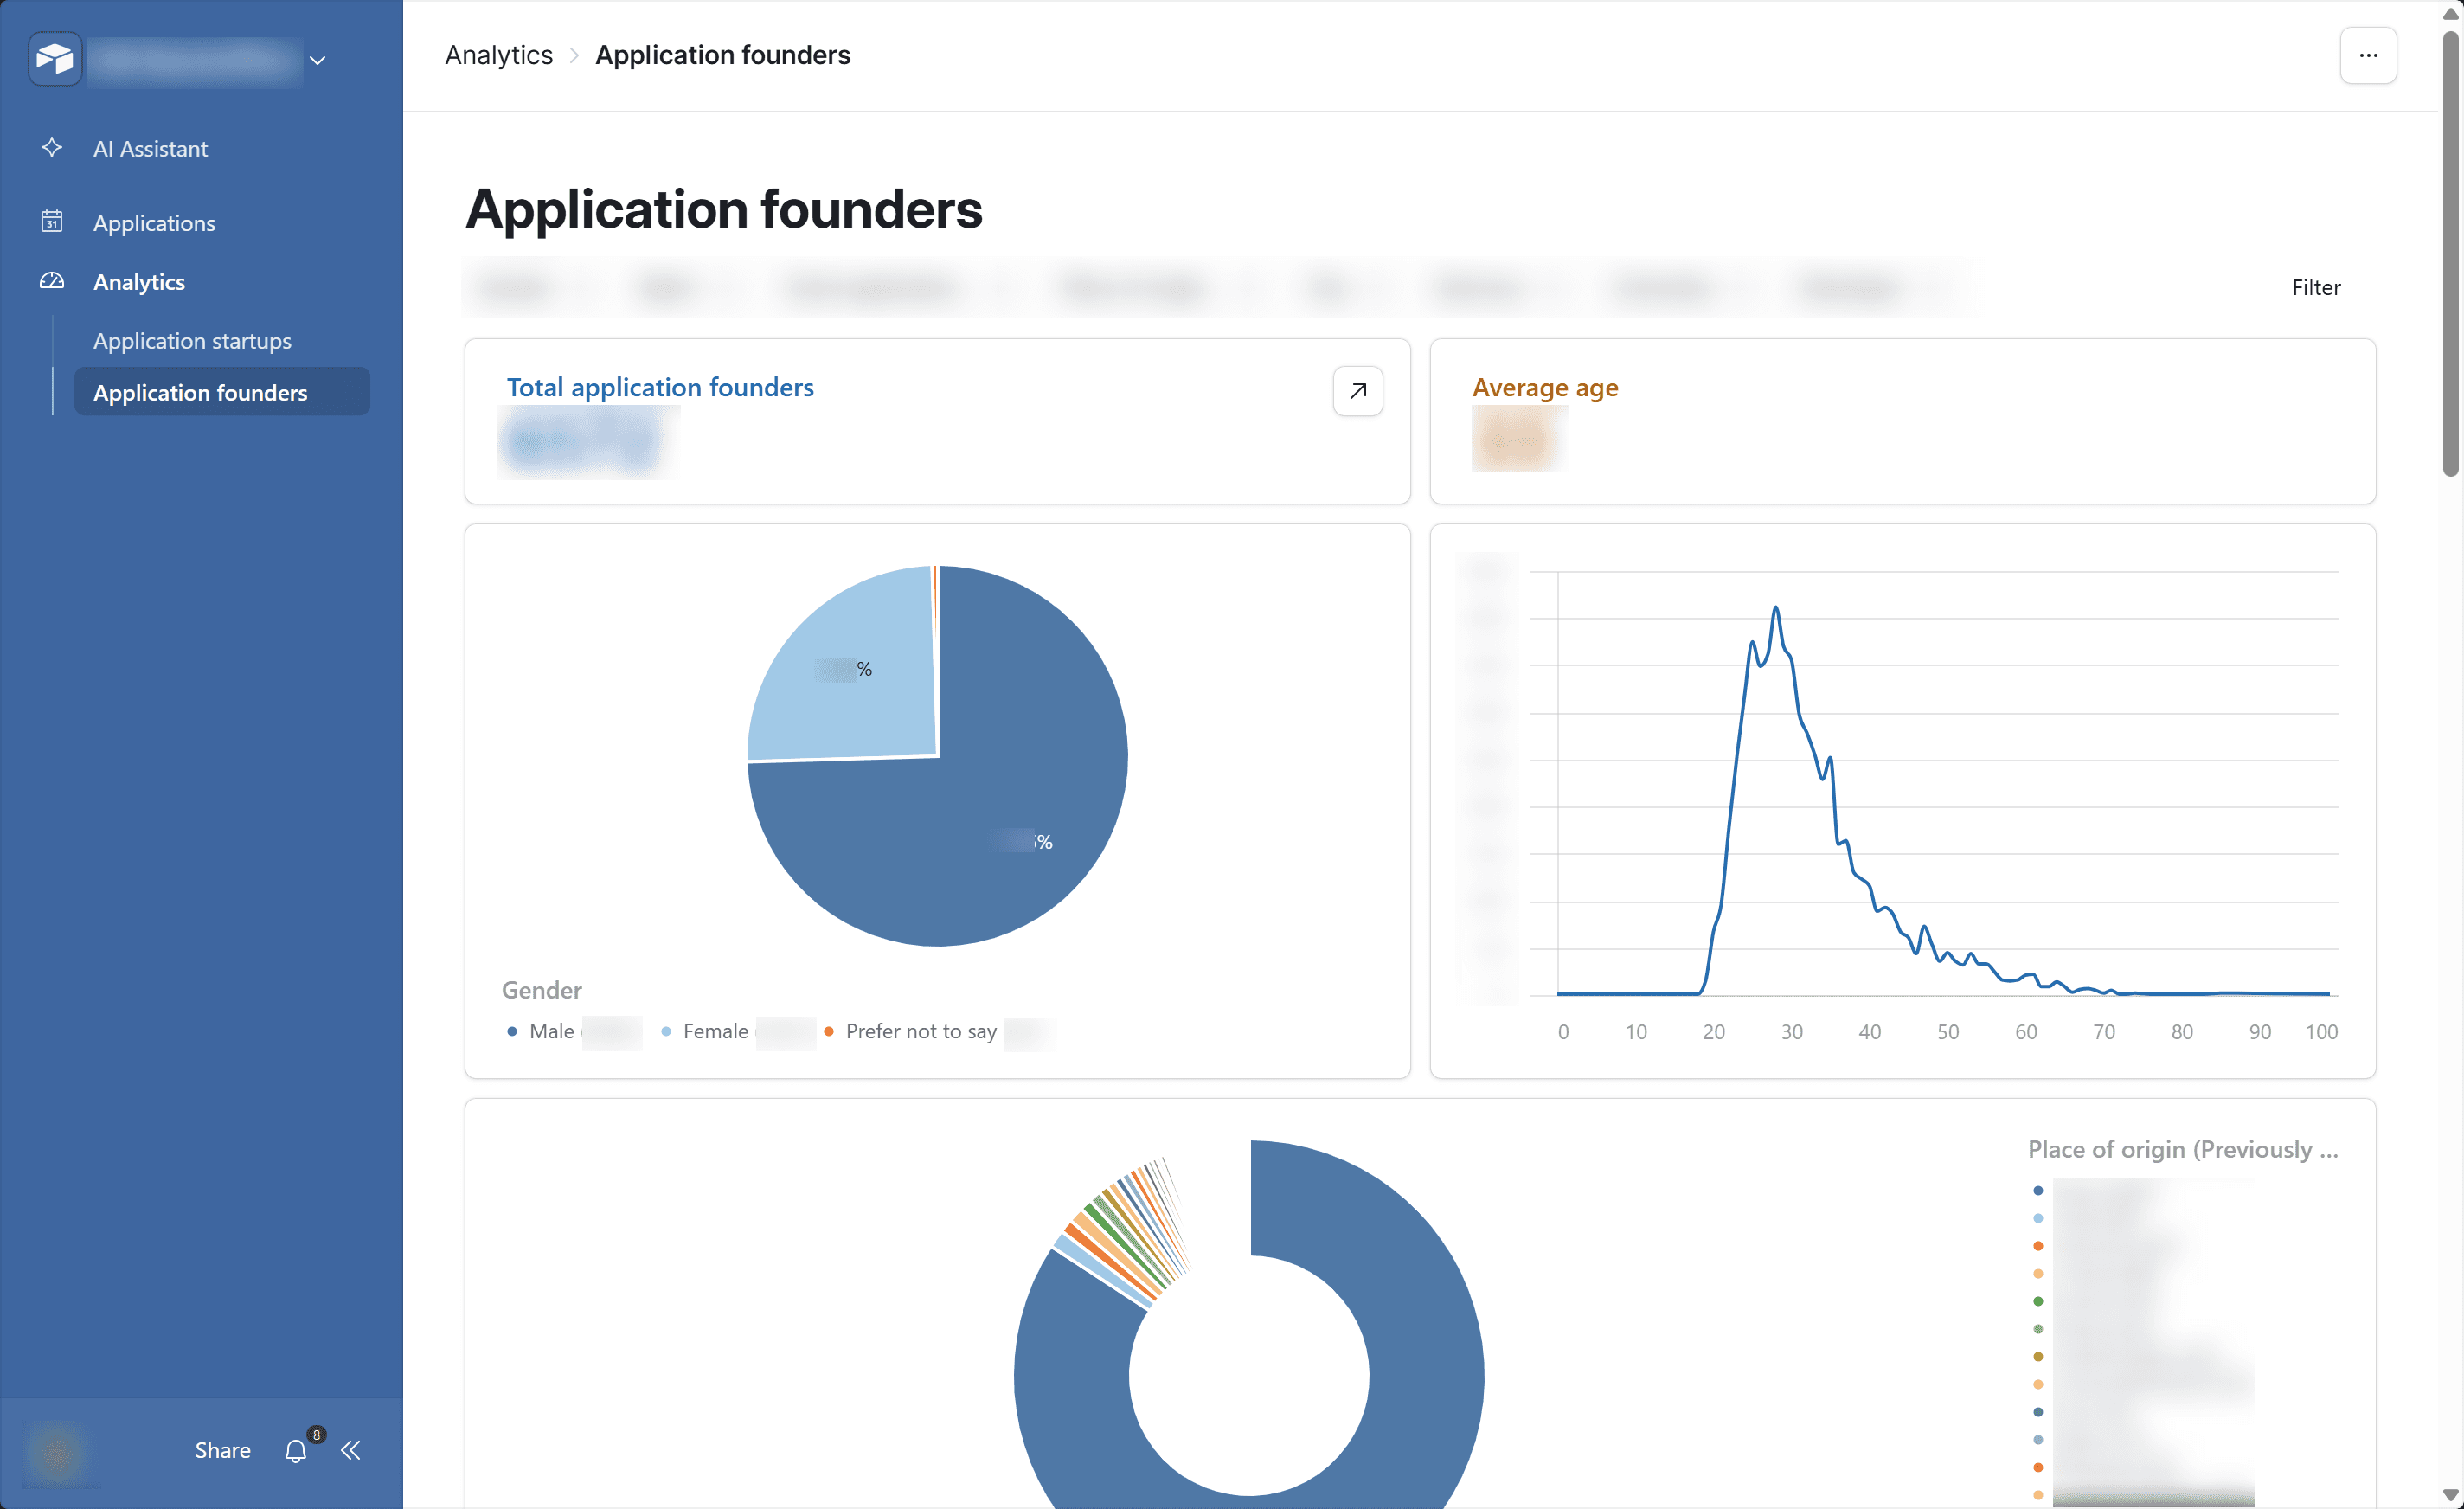Viewport: 2464px width, 1509px height.
Task: Open notifications bell icon
Action: coord(295,1451)
